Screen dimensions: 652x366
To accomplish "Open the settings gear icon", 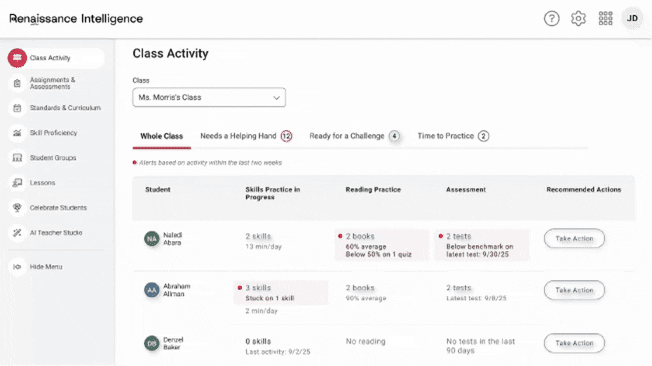I will [x=578, y=18].
